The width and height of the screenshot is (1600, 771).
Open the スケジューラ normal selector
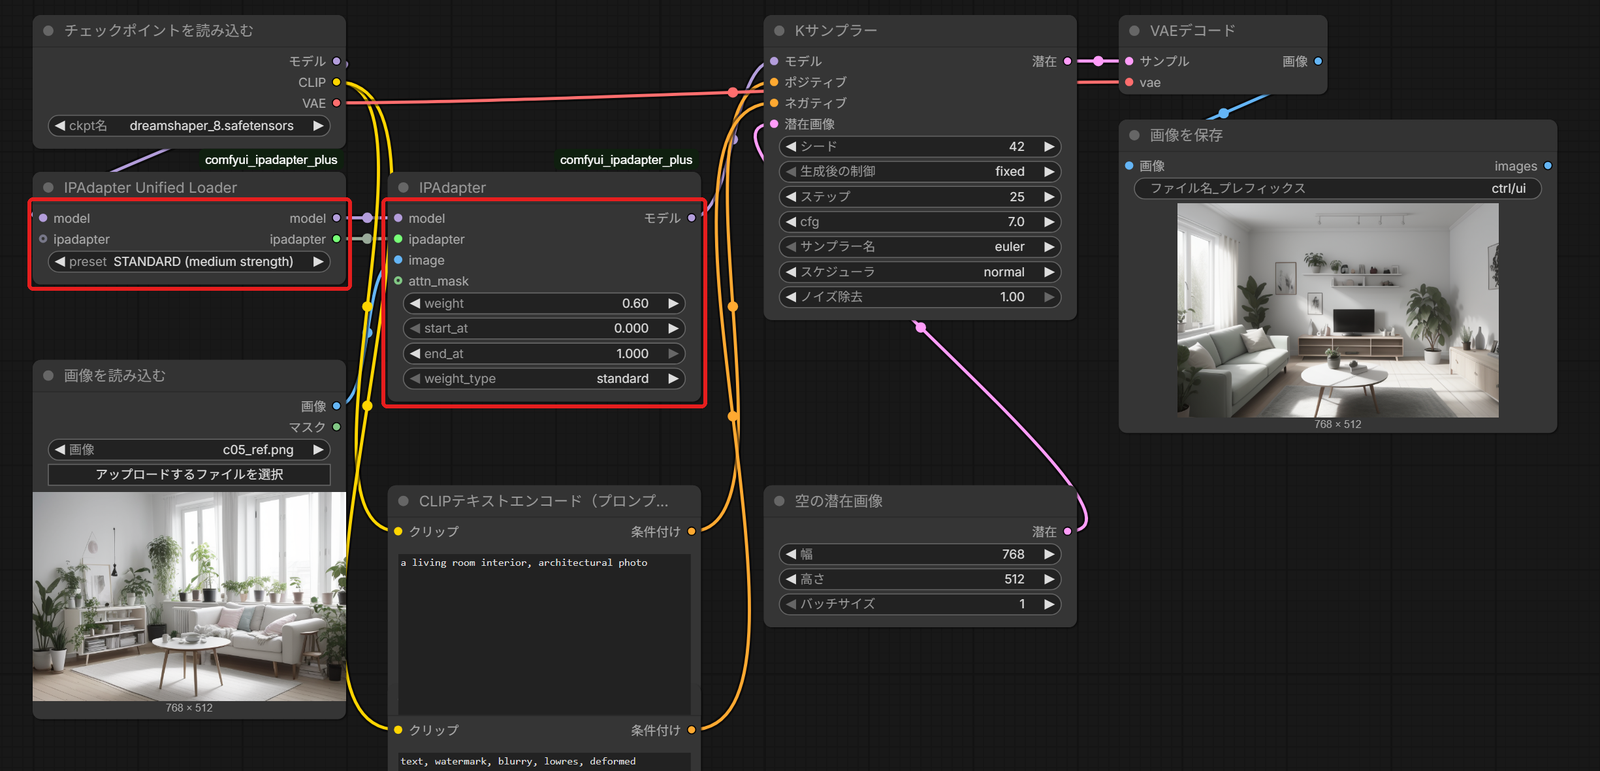[920, 272]
